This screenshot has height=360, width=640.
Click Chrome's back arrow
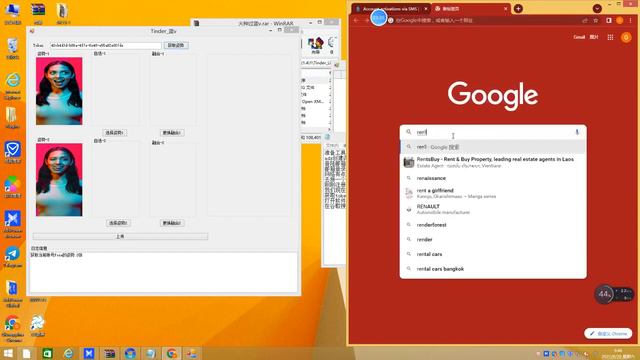(x=356, y=20)
